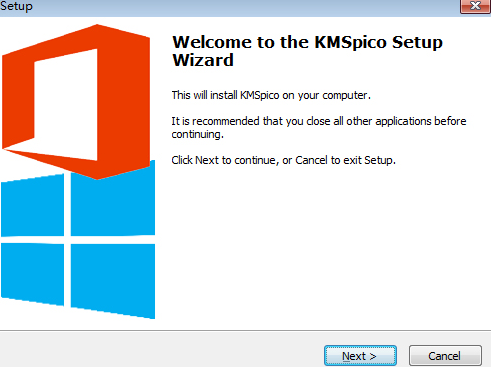Screen dimensions: 491x367
Task: Click the white cross gap of Windows logo
Action: [x=67, y=240]
